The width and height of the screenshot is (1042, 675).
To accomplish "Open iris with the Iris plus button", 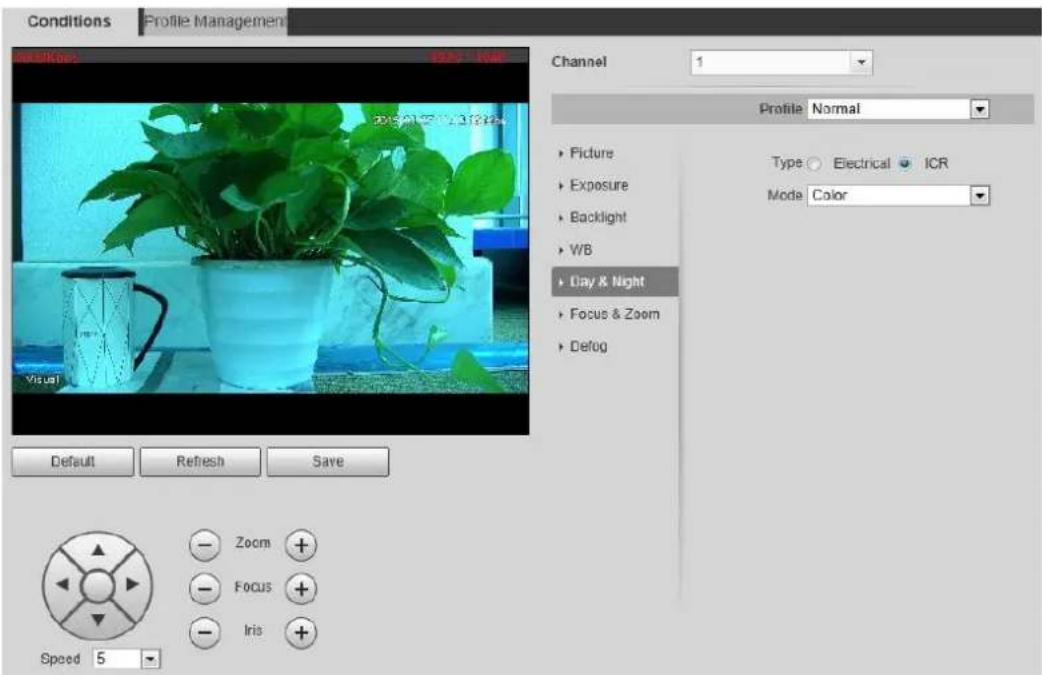I will [x=301, y=632].
